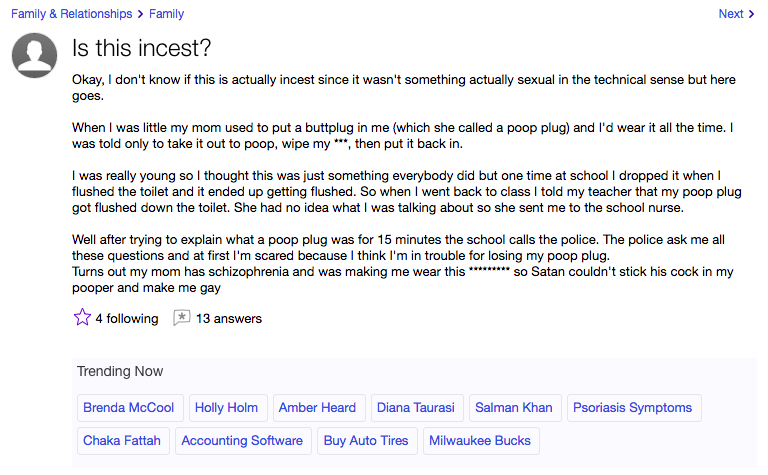Image resolution: width=768 pixels, height=475 pixels.
Task: Click the purple star follow icon
Action: click(x=82, y=317)
